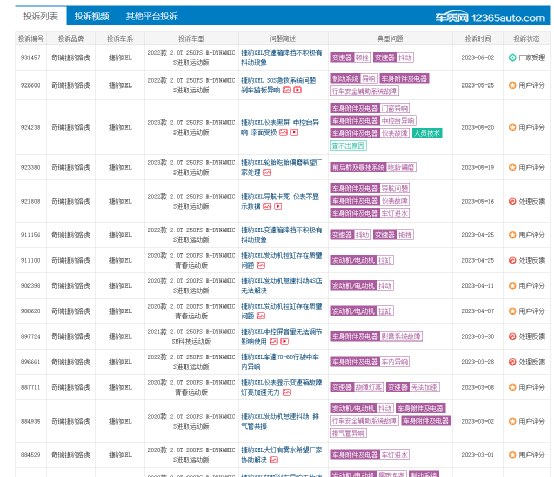Play video icon in complaint 924238 description
The height and width of the screenshot is (477, 554).
pos(294,132)
